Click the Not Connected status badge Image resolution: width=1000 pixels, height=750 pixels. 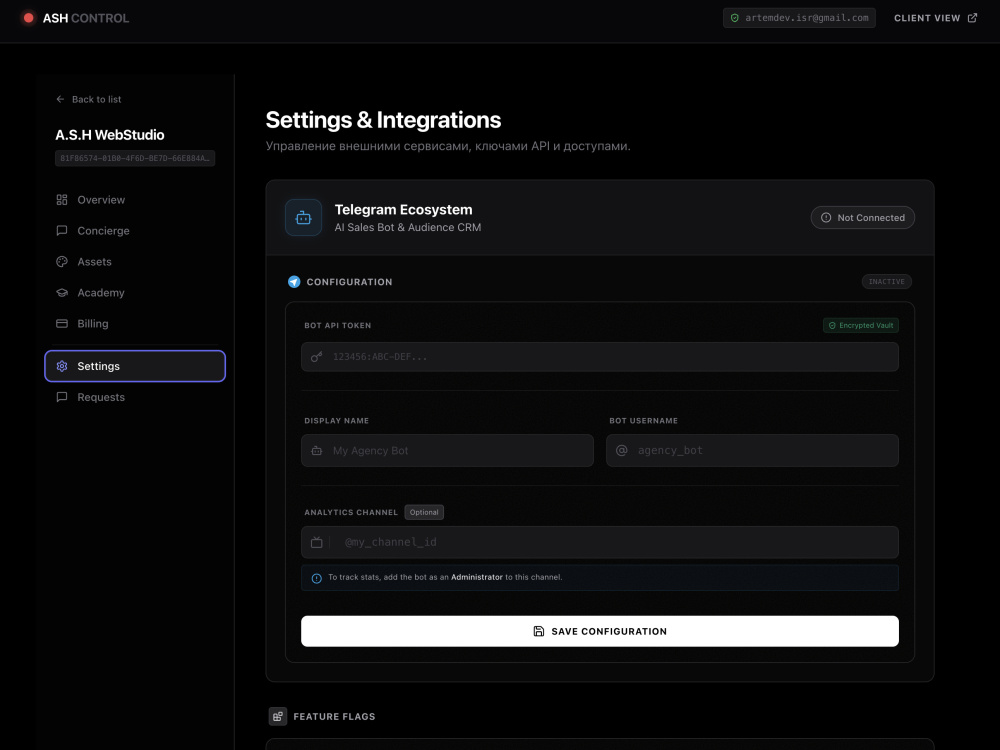tap(863, 217)
